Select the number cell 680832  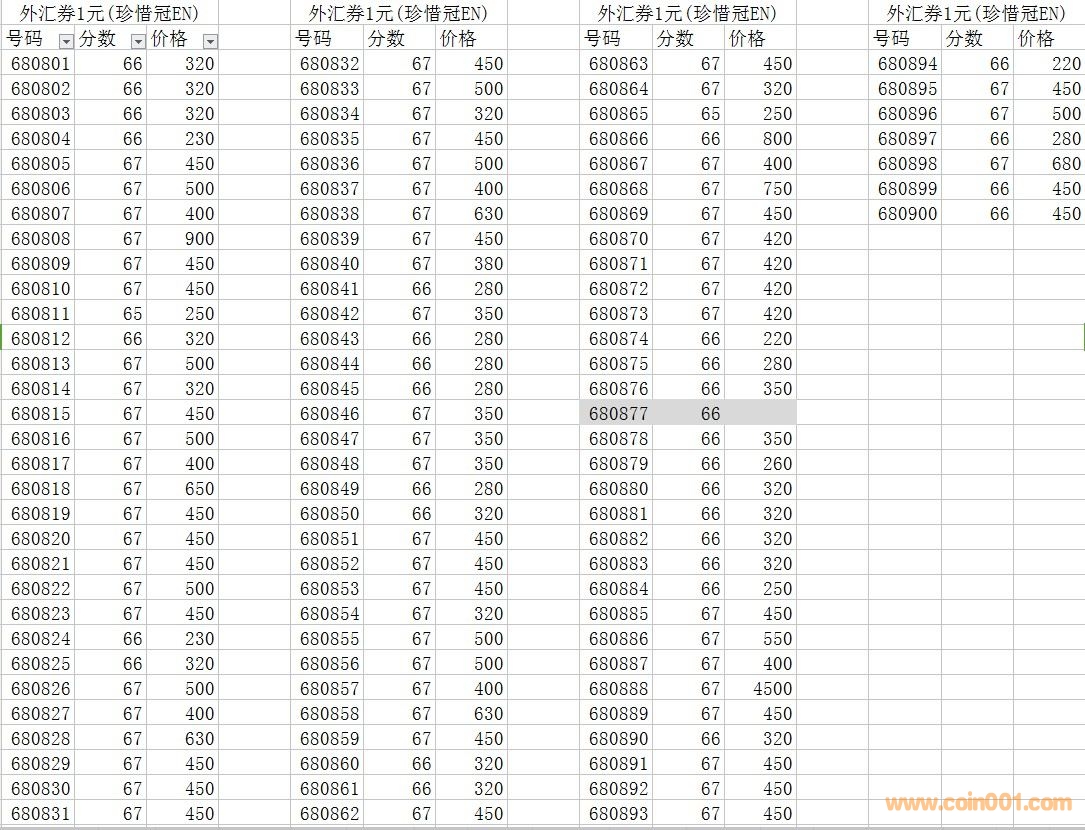(329, 63)
